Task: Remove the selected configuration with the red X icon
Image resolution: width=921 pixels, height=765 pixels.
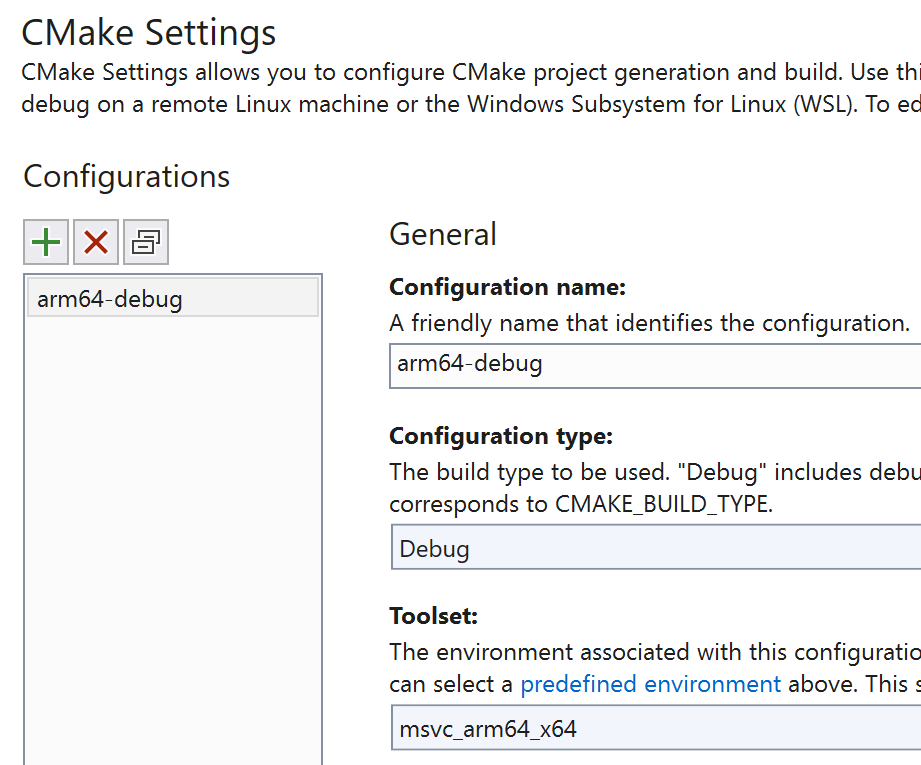Action: (x=96, y=242)
